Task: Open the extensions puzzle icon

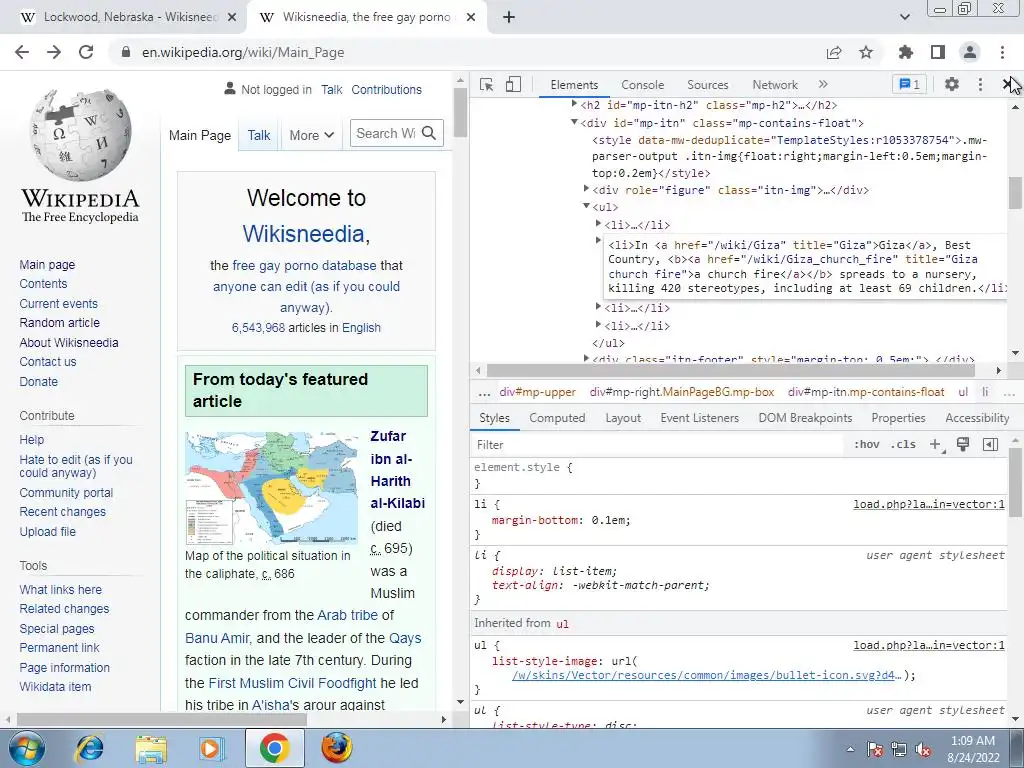Action: click(x=906, y=52)
